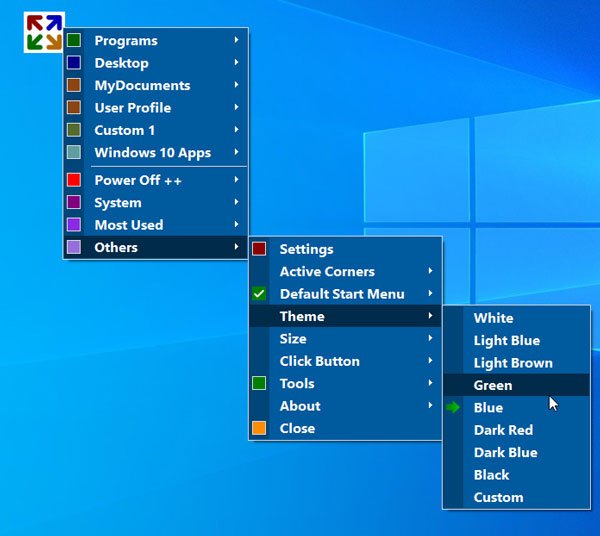The height and width of the screenshot is (536, 600).
Task: Expand the Programs submenu arrow
Action: [x=236, y=40]
